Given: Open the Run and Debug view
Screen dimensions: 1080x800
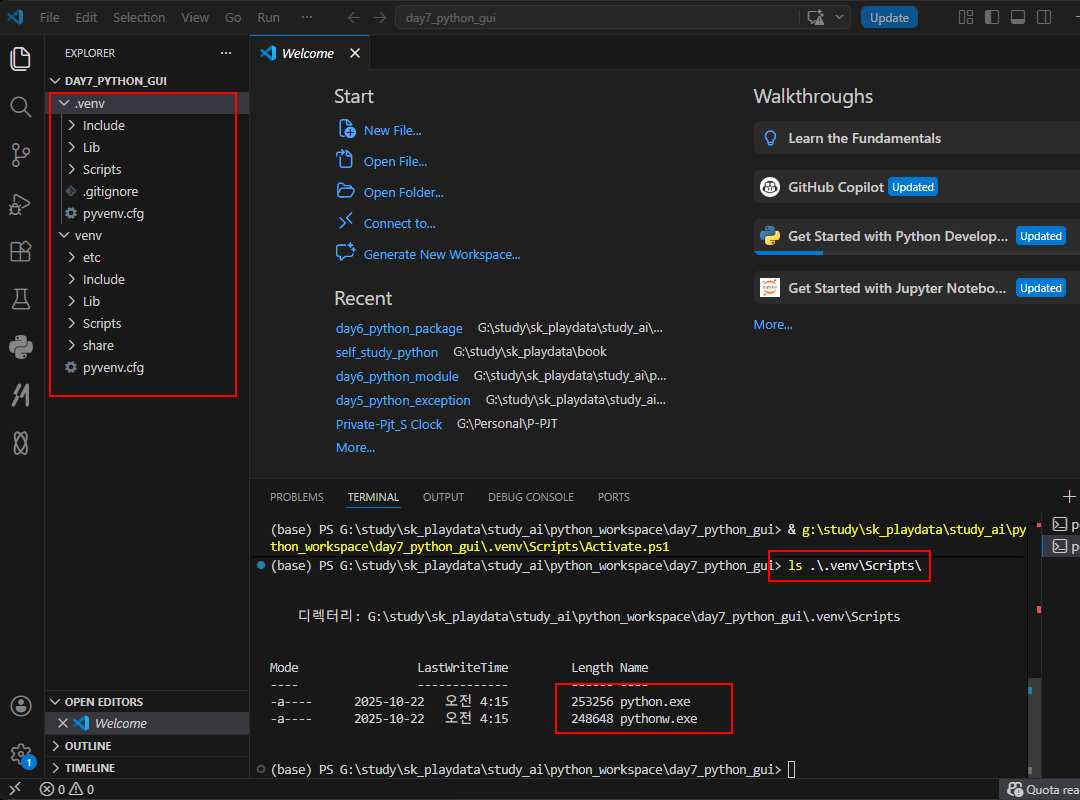Looking at the screenshot, I should tap(21, 203).
